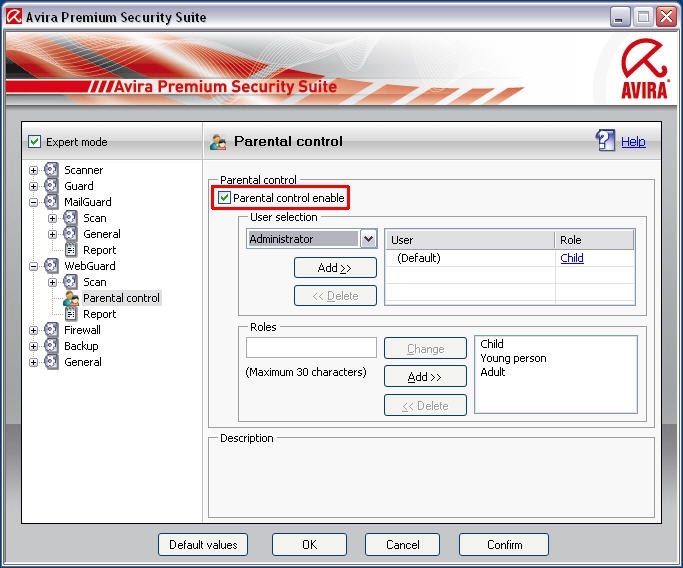This screenshot has height=568, width=683.
Task: Click the WebGuard gear icon
Action: [x=51, y=266]
